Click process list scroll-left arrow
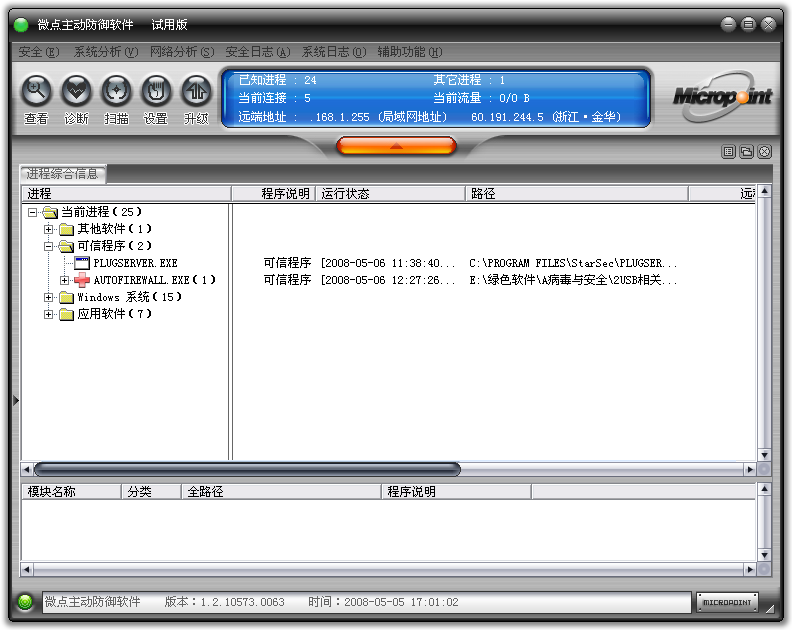Image resolution: width=792 pixels, height=630 pixels. (27, 469)
